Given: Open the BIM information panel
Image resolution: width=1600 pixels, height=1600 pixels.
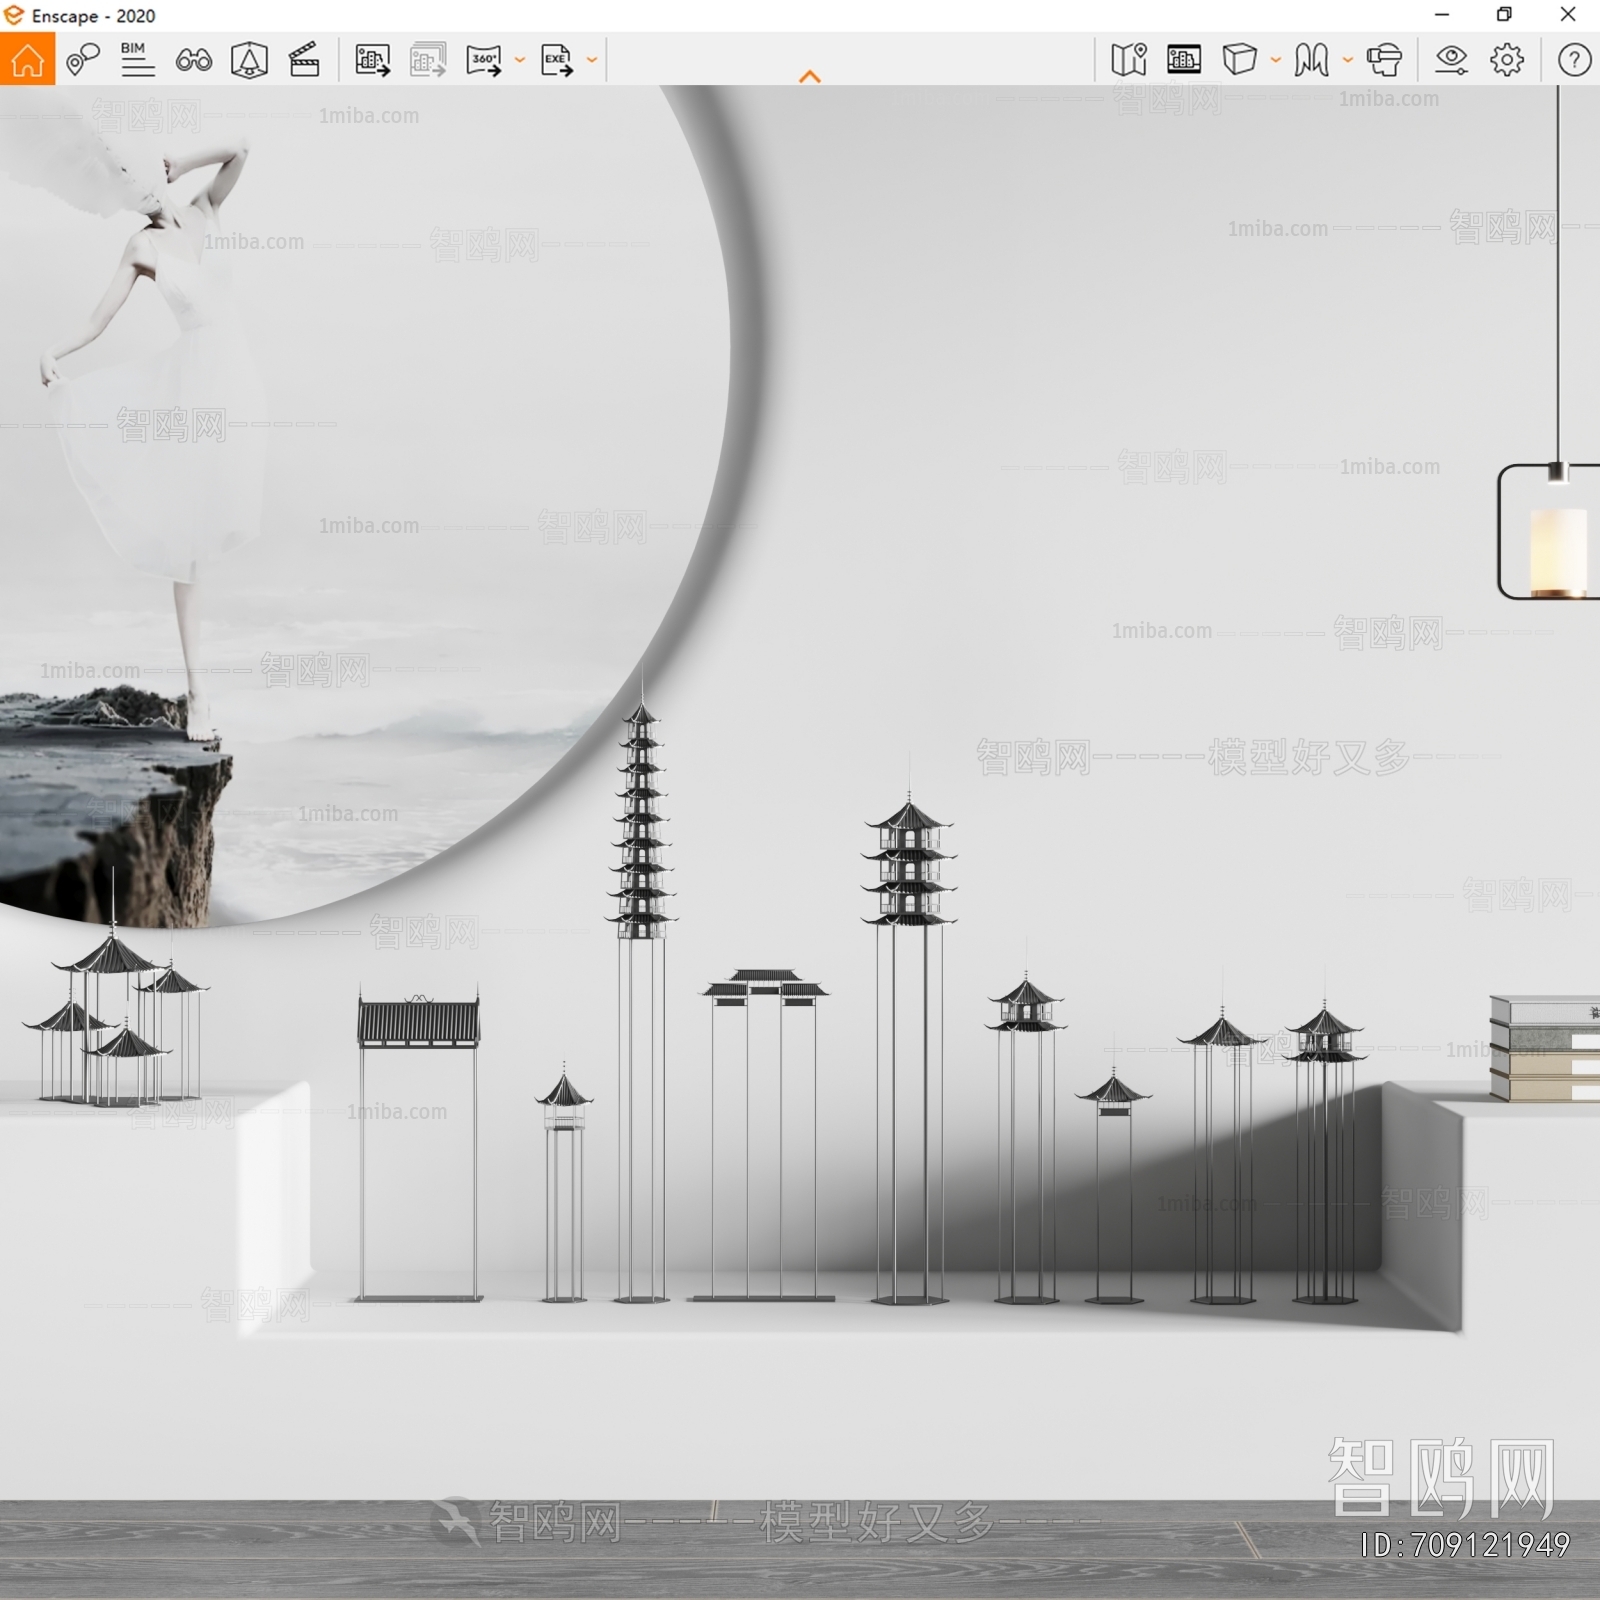Looking at the screenshot, I should [137, 60].
